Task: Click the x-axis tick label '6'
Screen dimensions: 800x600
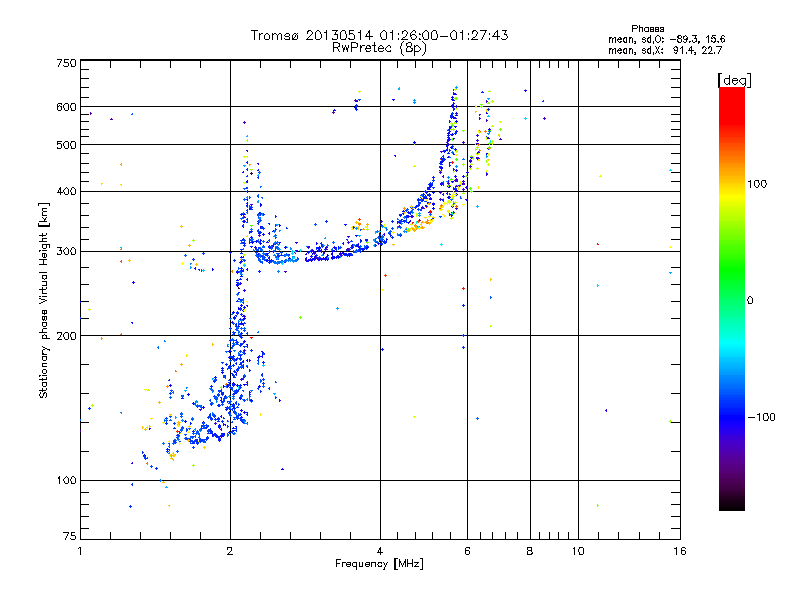Action: pos(467,551)
